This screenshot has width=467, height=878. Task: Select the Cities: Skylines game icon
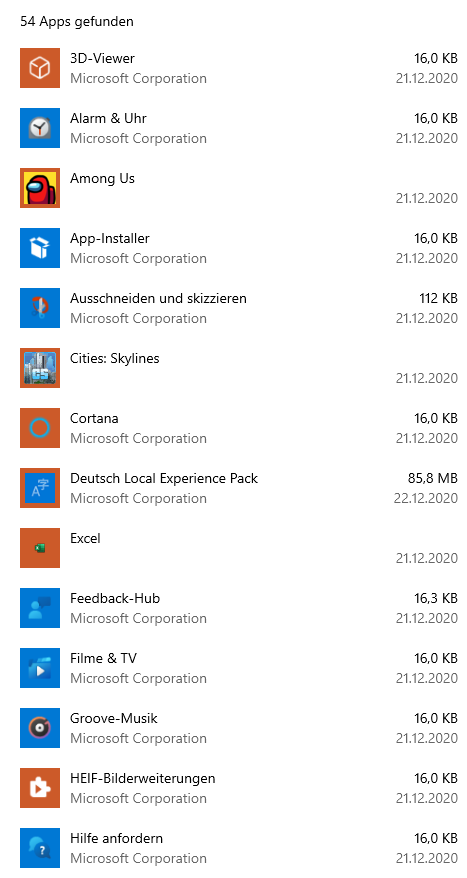[x=40, y=367]
